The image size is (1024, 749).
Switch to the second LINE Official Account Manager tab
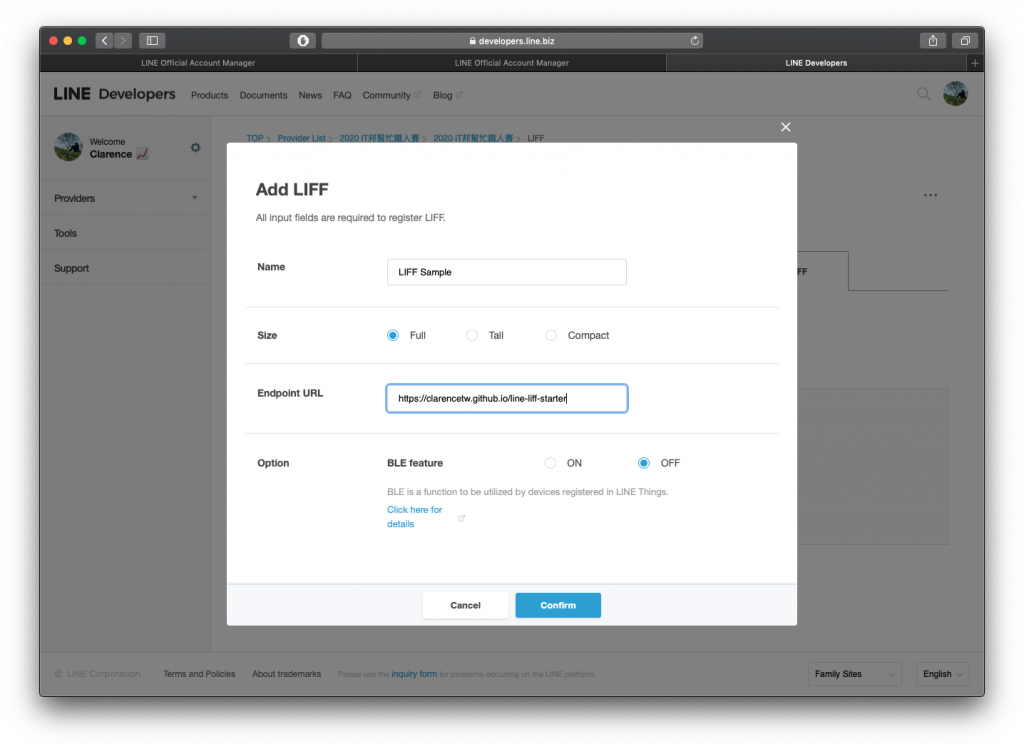(x=511, y=63)
